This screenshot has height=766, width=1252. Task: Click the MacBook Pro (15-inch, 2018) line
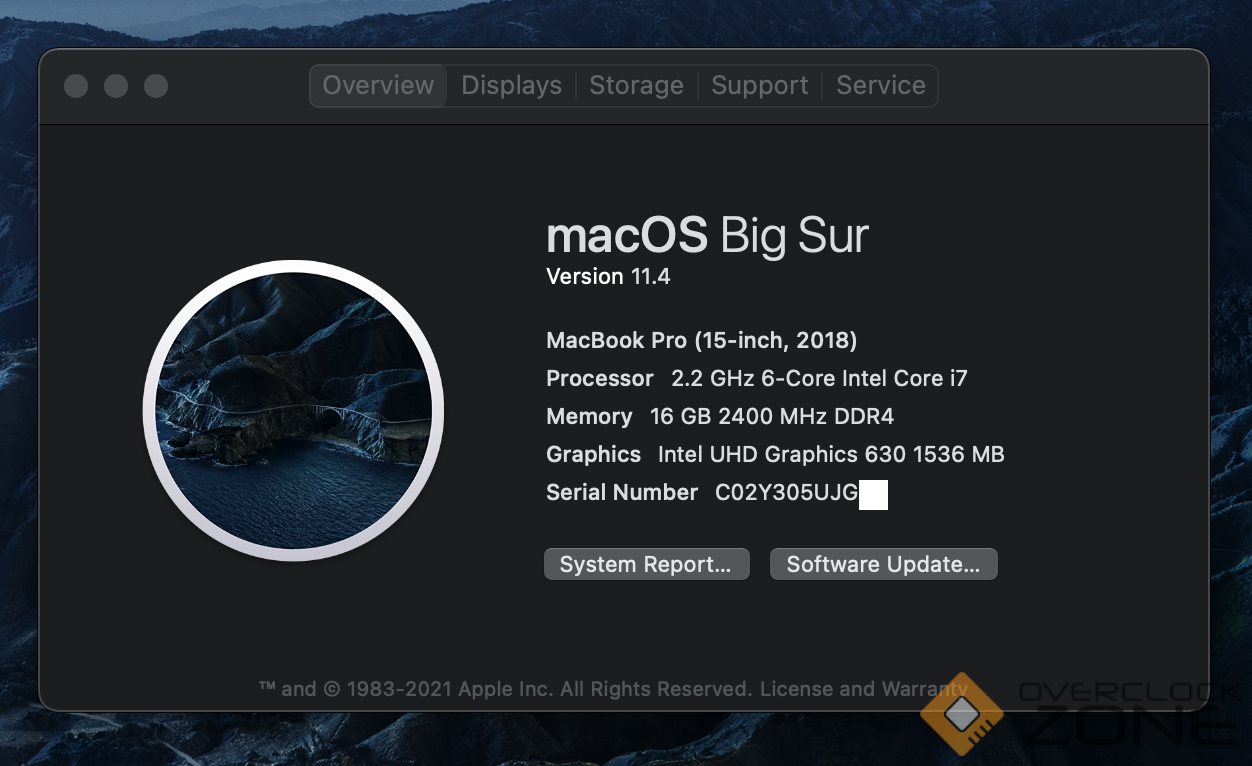[x=701, y=341]
